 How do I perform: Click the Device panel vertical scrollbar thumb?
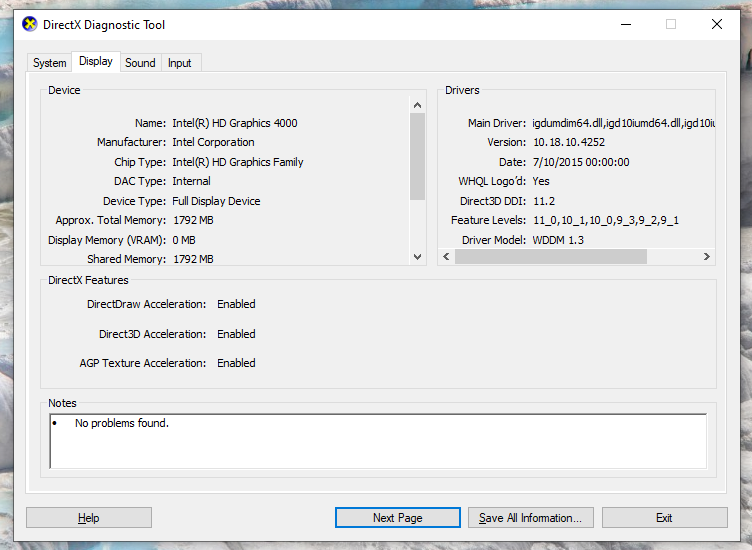417,156
